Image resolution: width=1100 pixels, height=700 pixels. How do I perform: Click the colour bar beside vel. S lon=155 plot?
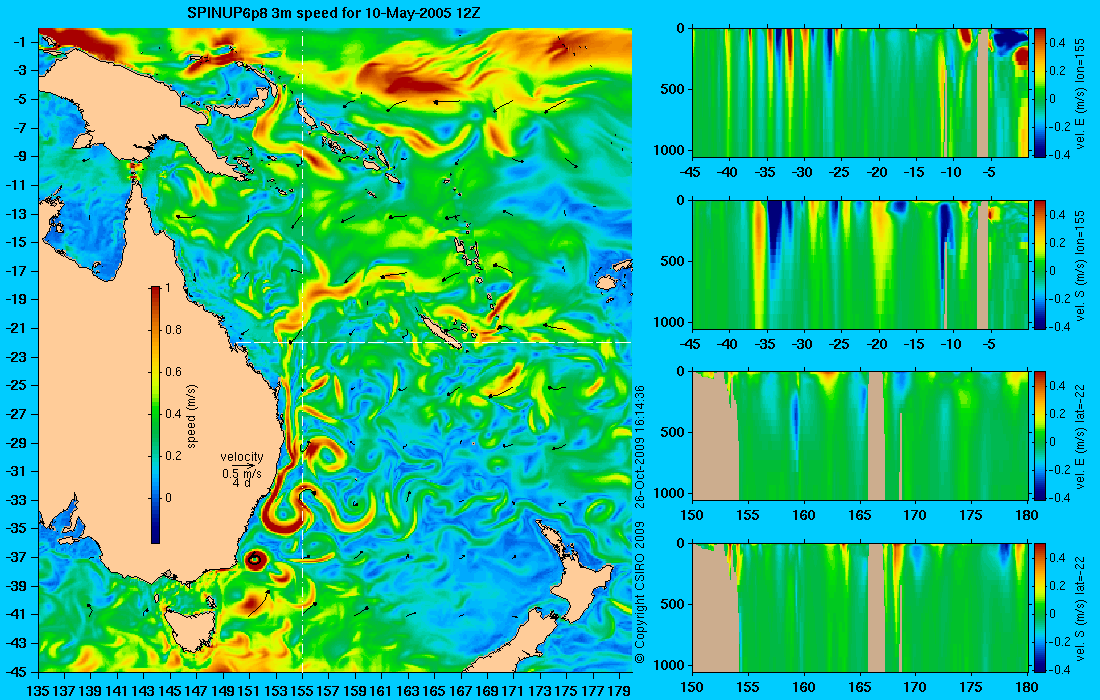click(x=1039, y=264)
